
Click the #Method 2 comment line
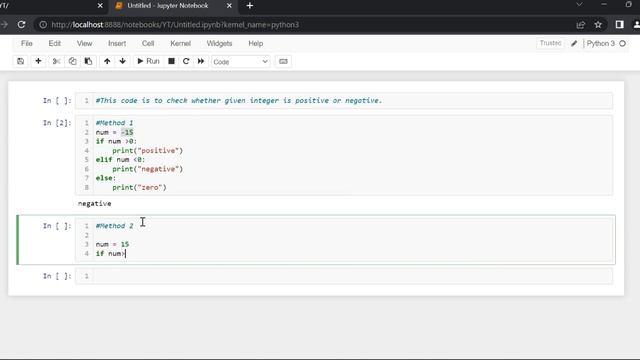click(x=114, y=226)
